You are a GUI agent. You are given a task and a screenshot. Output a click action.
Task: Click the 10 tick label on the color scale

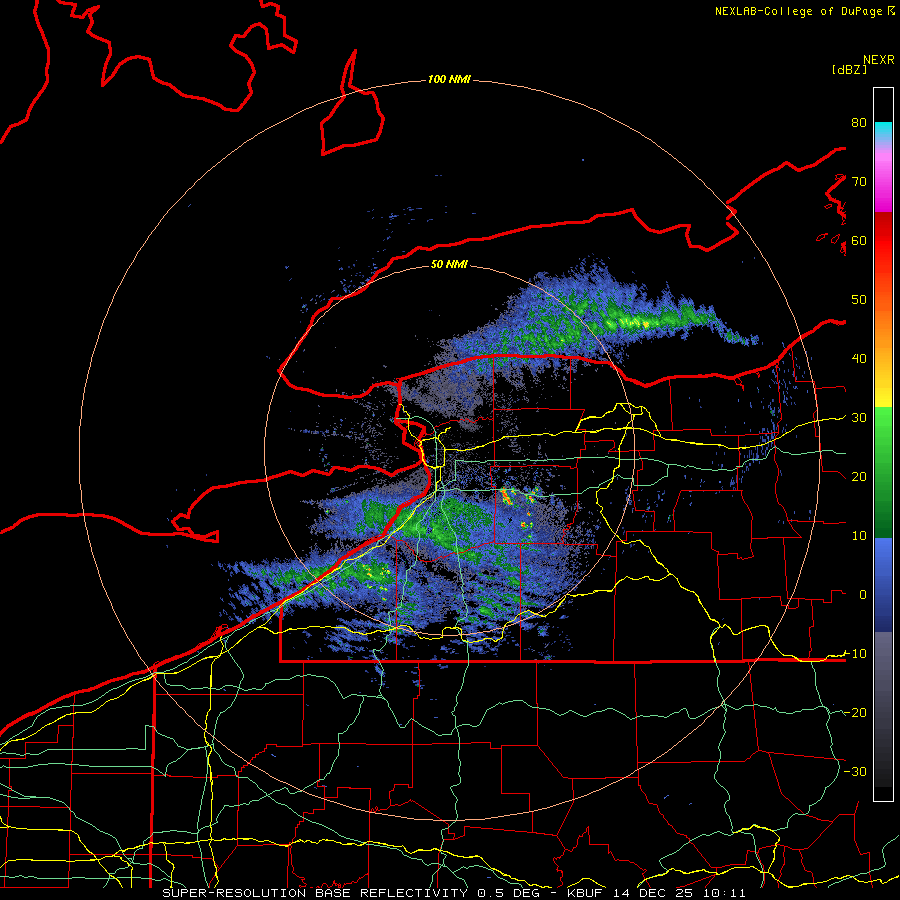[859, 536]
